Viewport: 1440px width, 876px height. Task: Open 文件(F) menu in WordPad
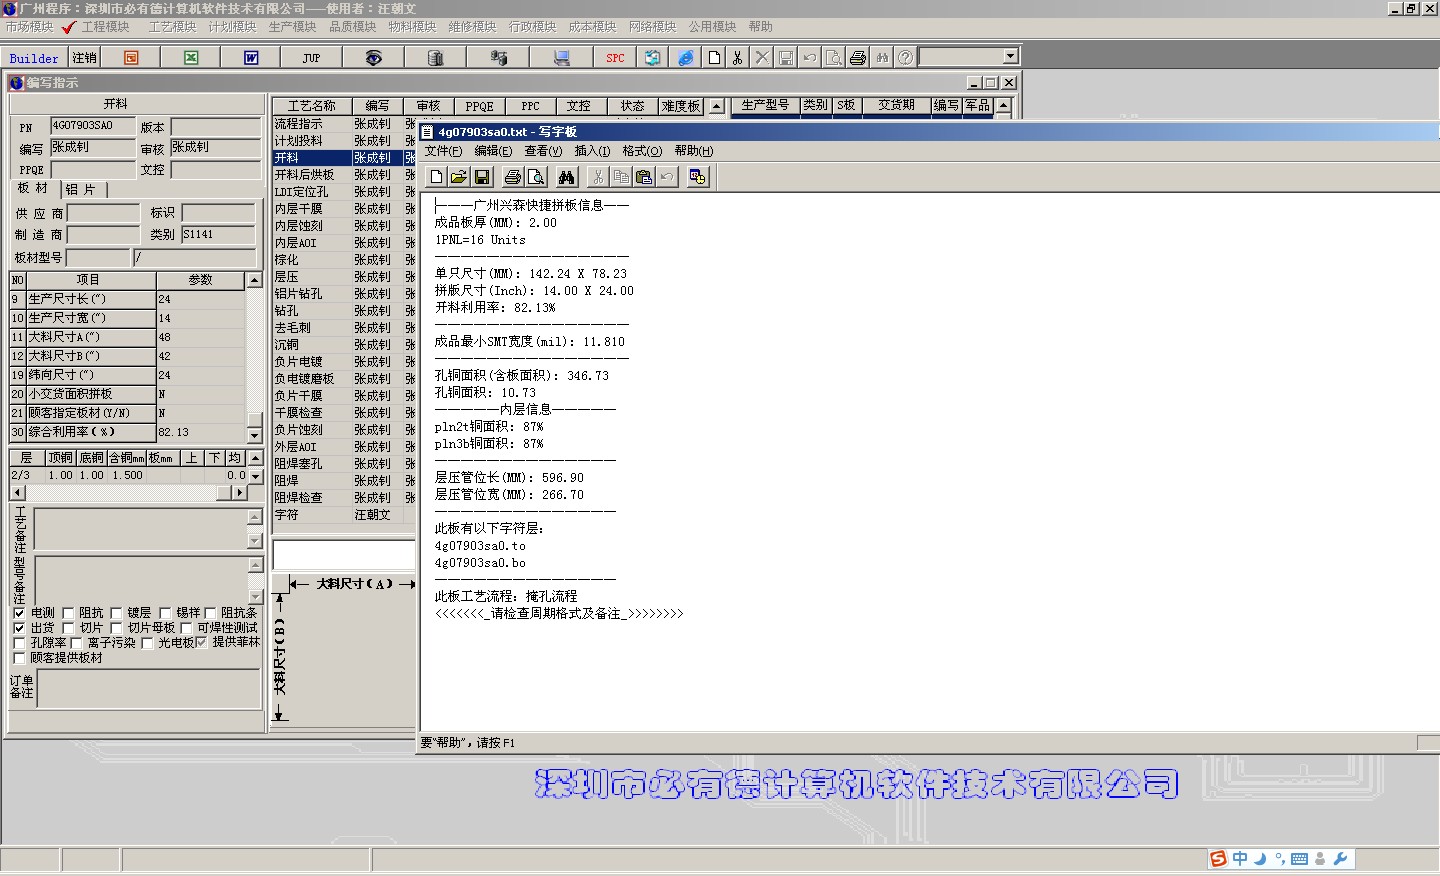[443, 151]
